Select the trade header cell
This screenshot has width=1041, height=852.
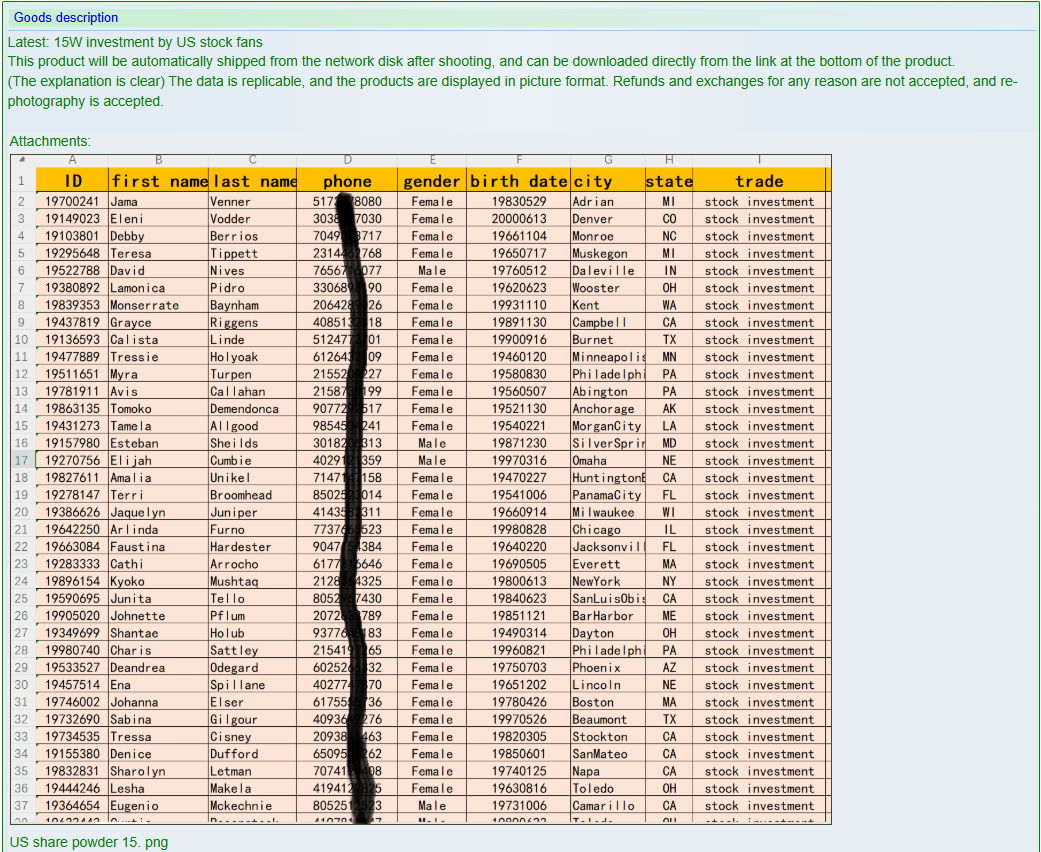(759, 181)
